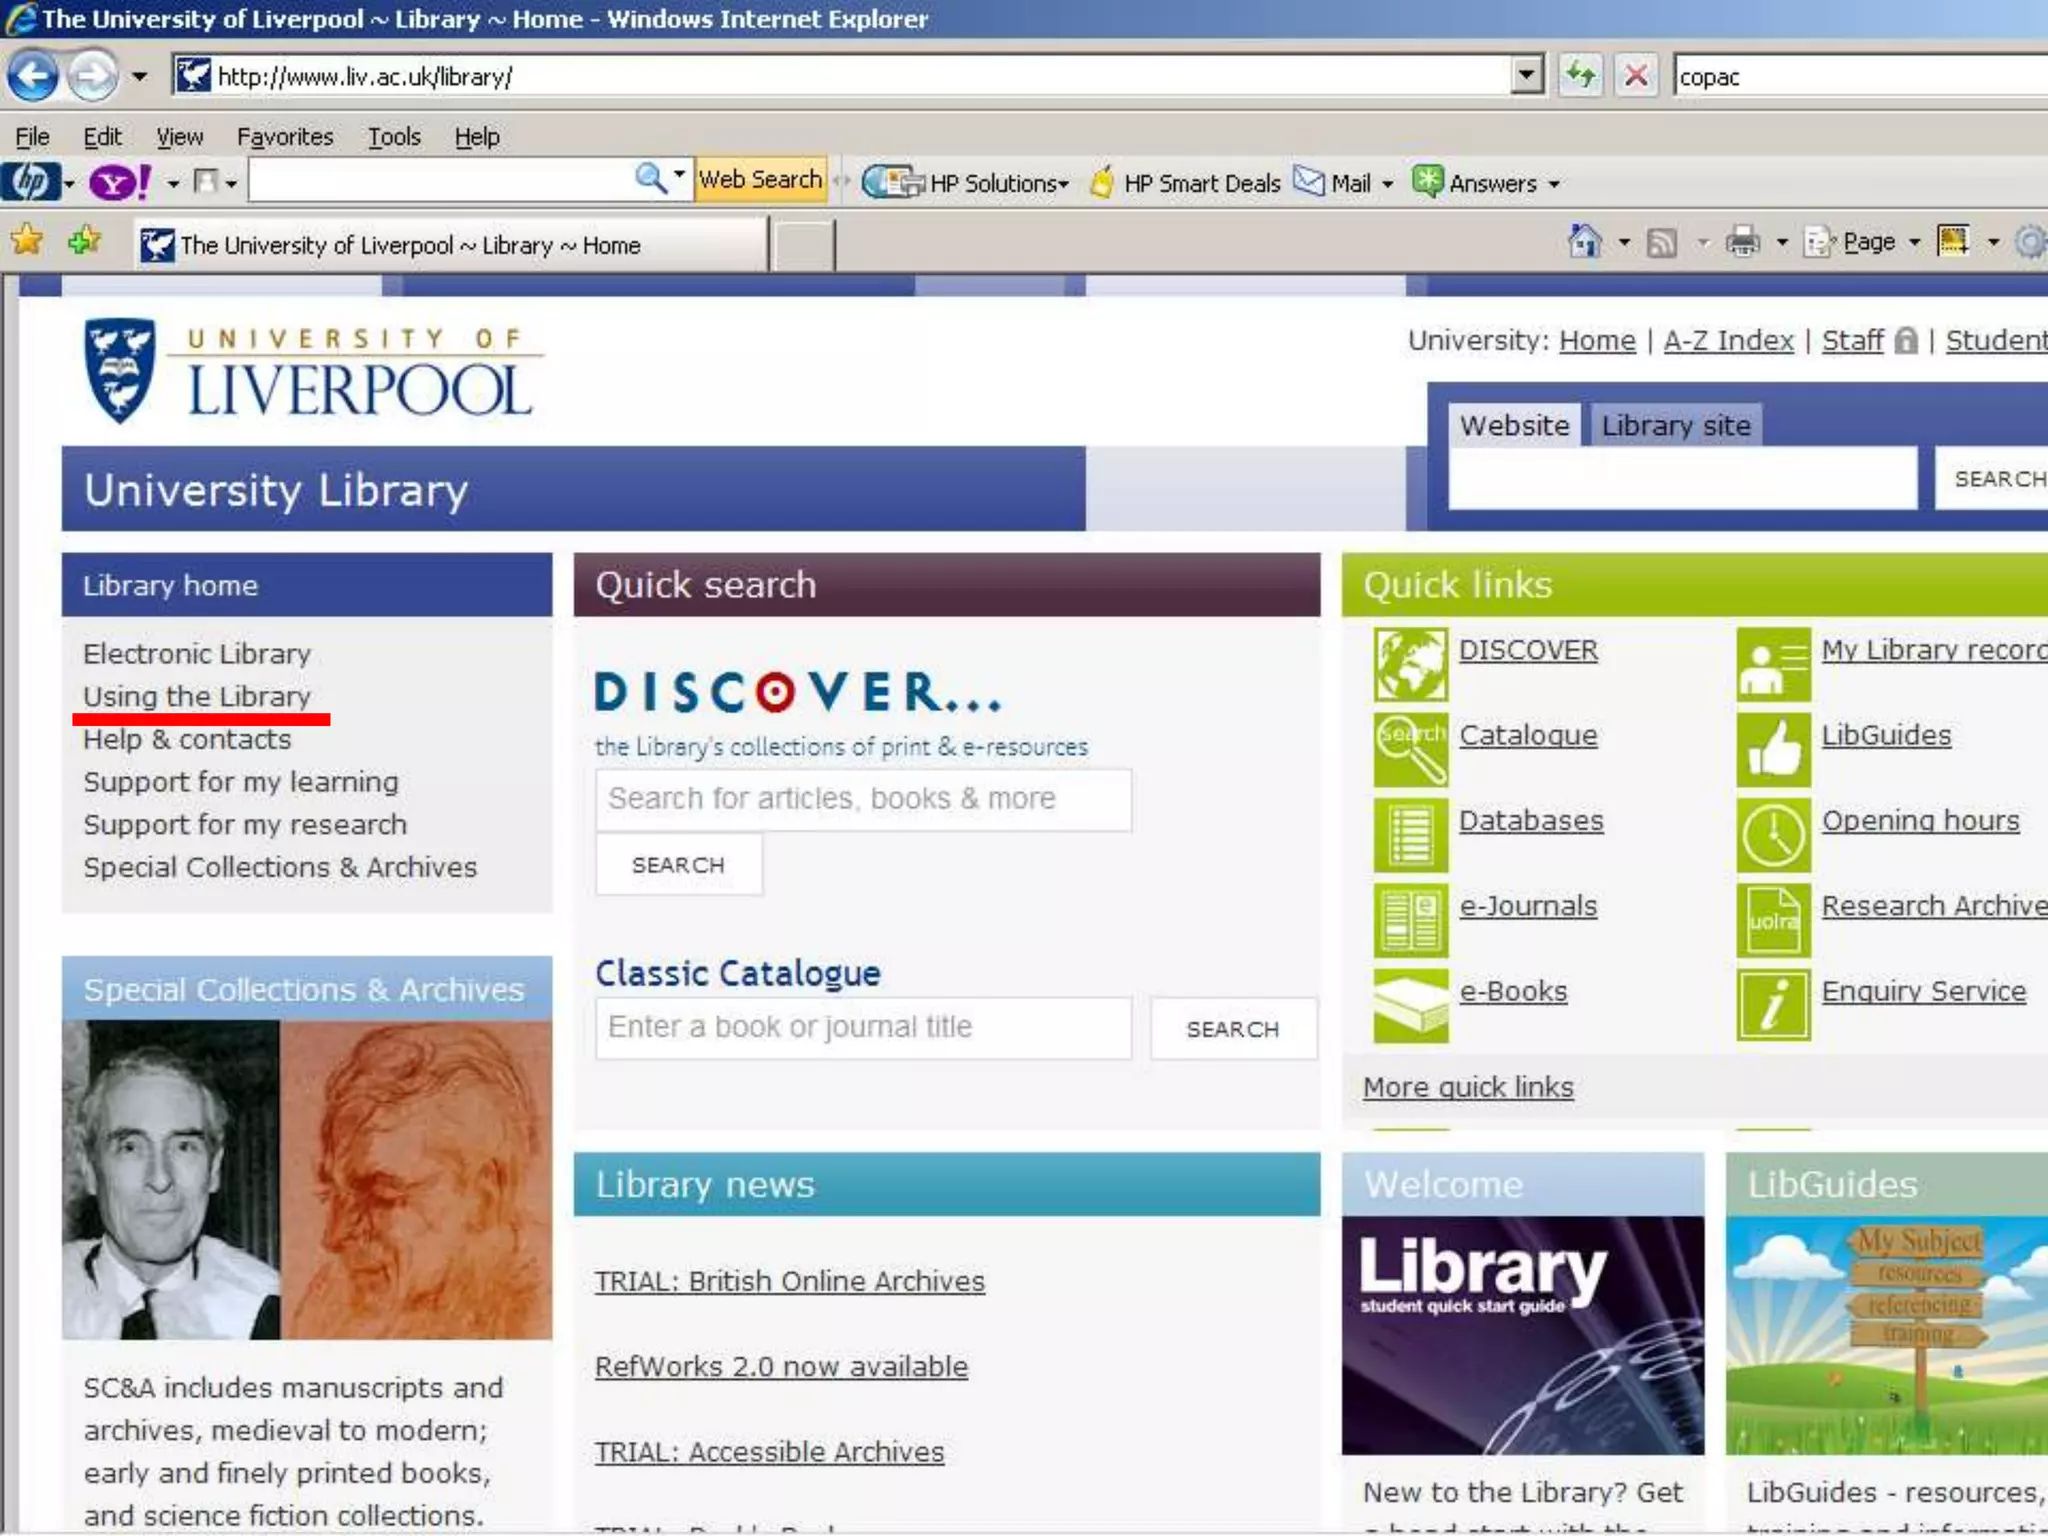Image resolution: width=2048 pixels, height=1536 pixels.
Task: Click the Opening hours clock icon
Action: tap(1773, 835)
